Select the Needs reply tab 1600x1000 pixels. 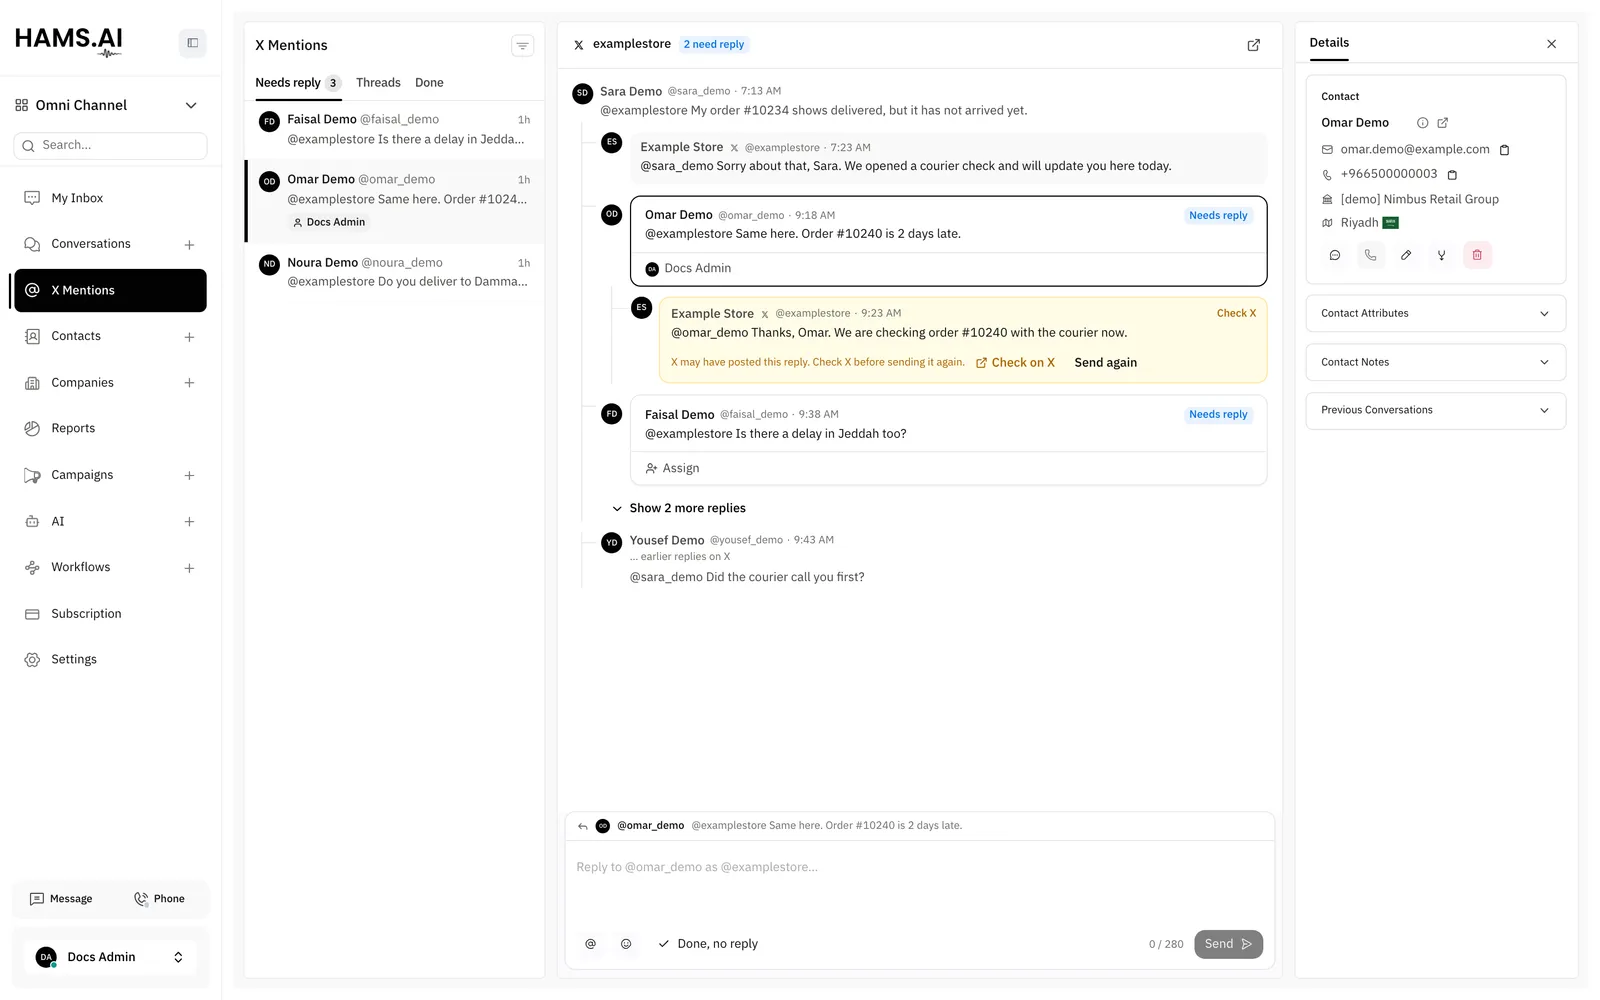tap(298, 83)
